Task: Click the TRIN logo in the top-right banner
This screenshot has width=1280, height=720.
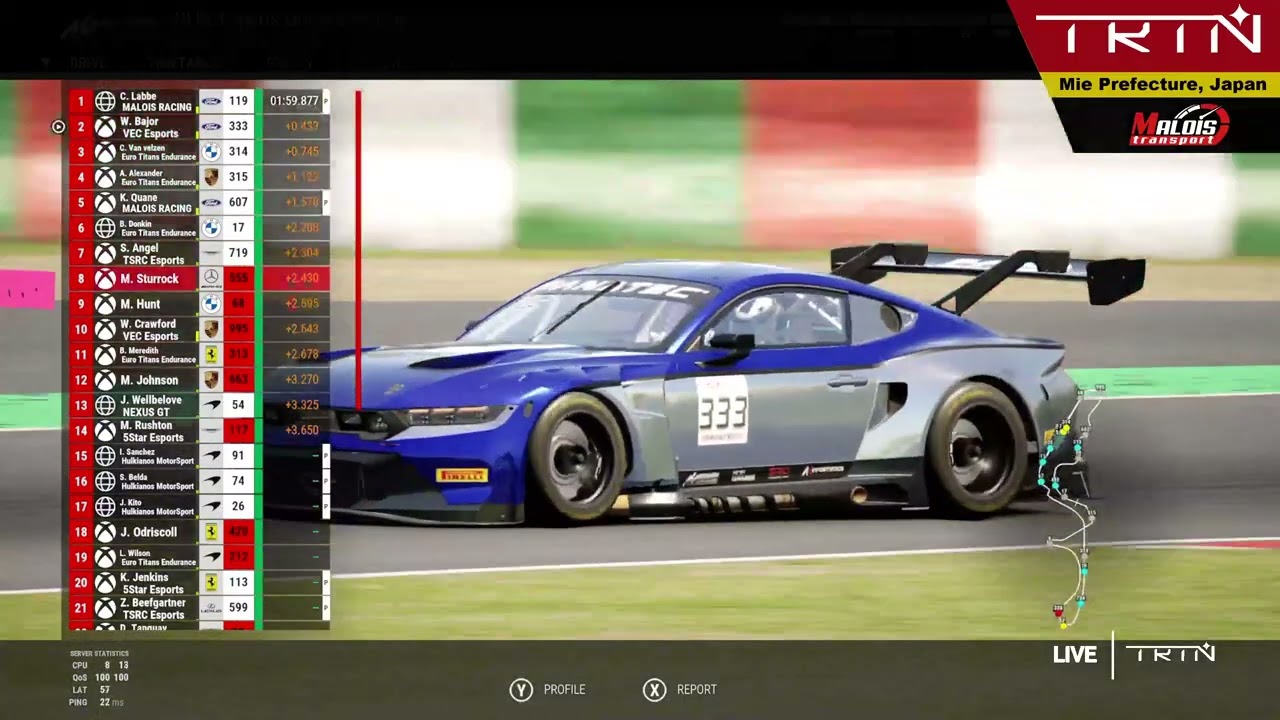Action: pos(1148,33)
